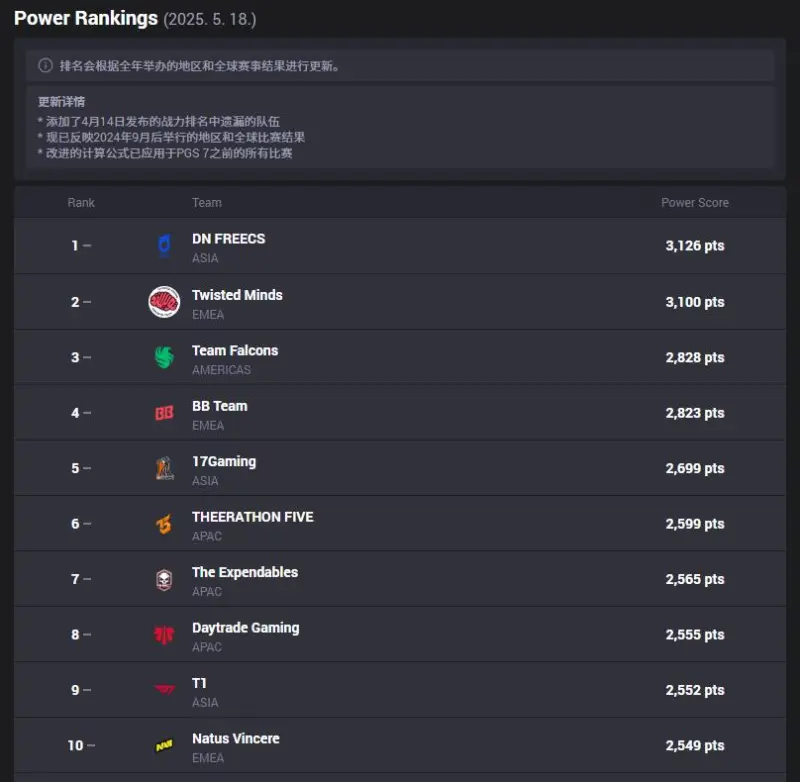Open the DN FREECS team name
Screen dimensions: 800x782
229,239
